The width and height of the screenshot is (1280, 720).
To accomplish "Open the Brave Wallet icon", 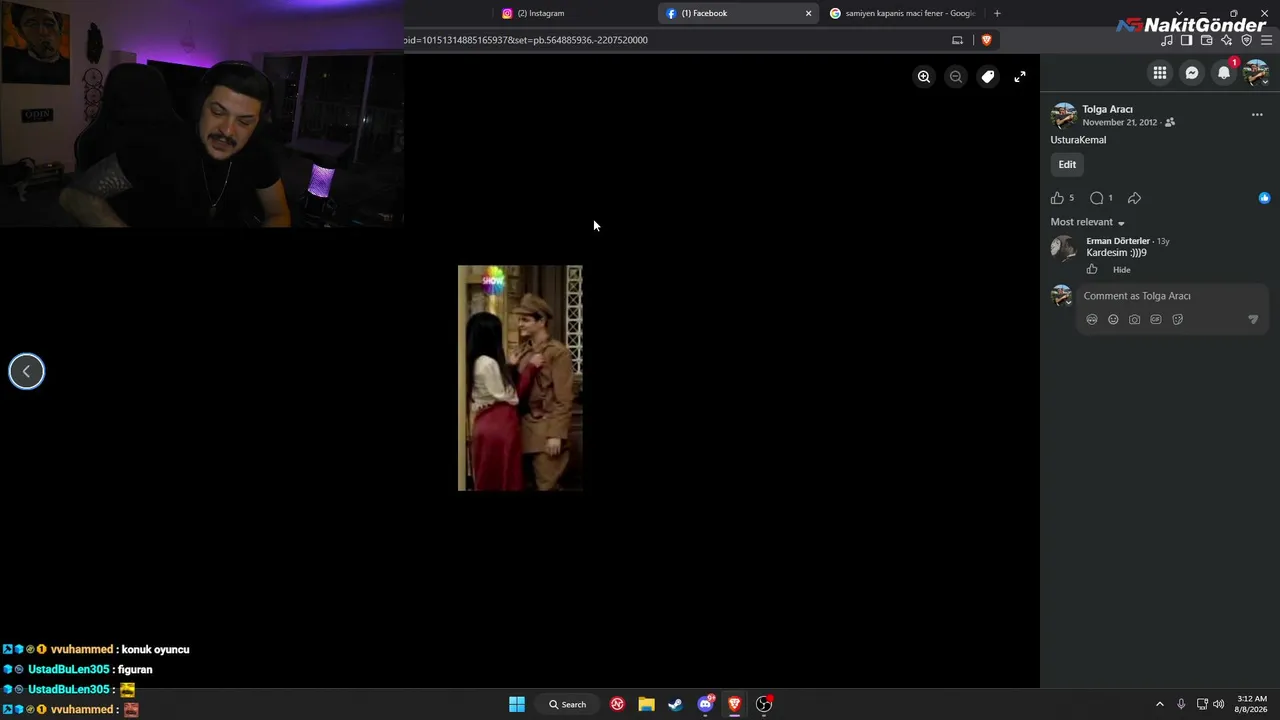I will (x=1206, y=40).
